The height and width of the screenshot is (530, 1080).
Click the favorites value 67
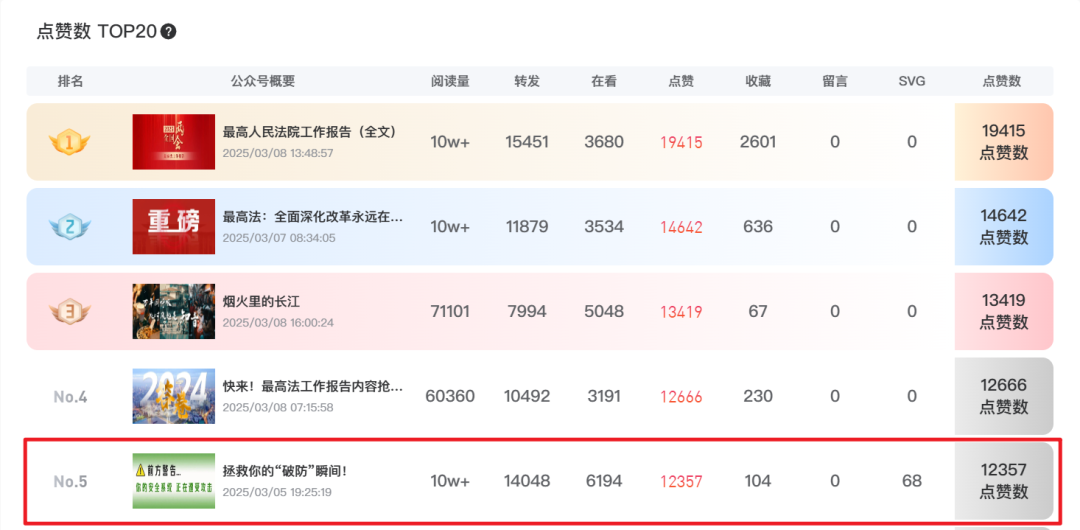[x=758, y=312]
